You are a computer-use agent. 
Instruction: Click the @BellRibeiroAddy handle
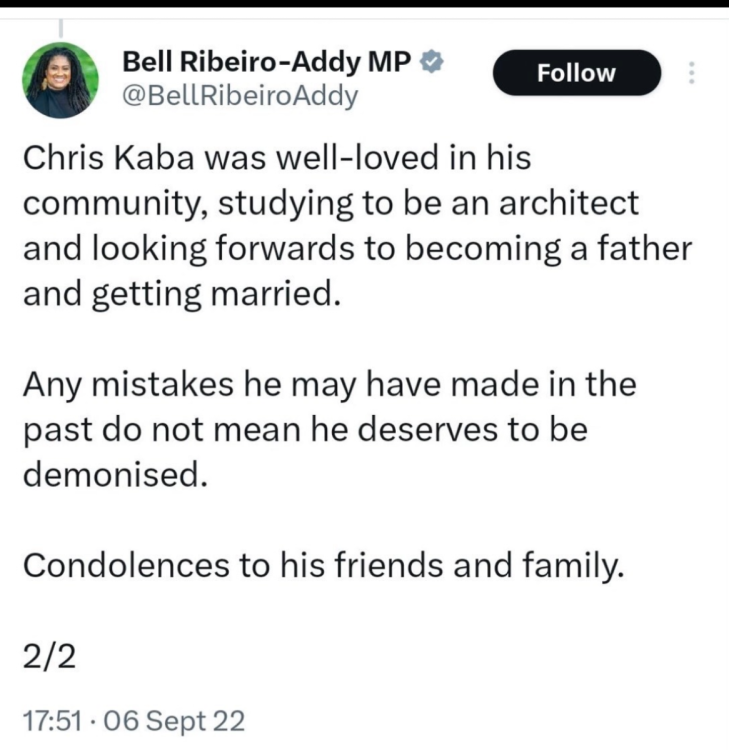[239, 96]
